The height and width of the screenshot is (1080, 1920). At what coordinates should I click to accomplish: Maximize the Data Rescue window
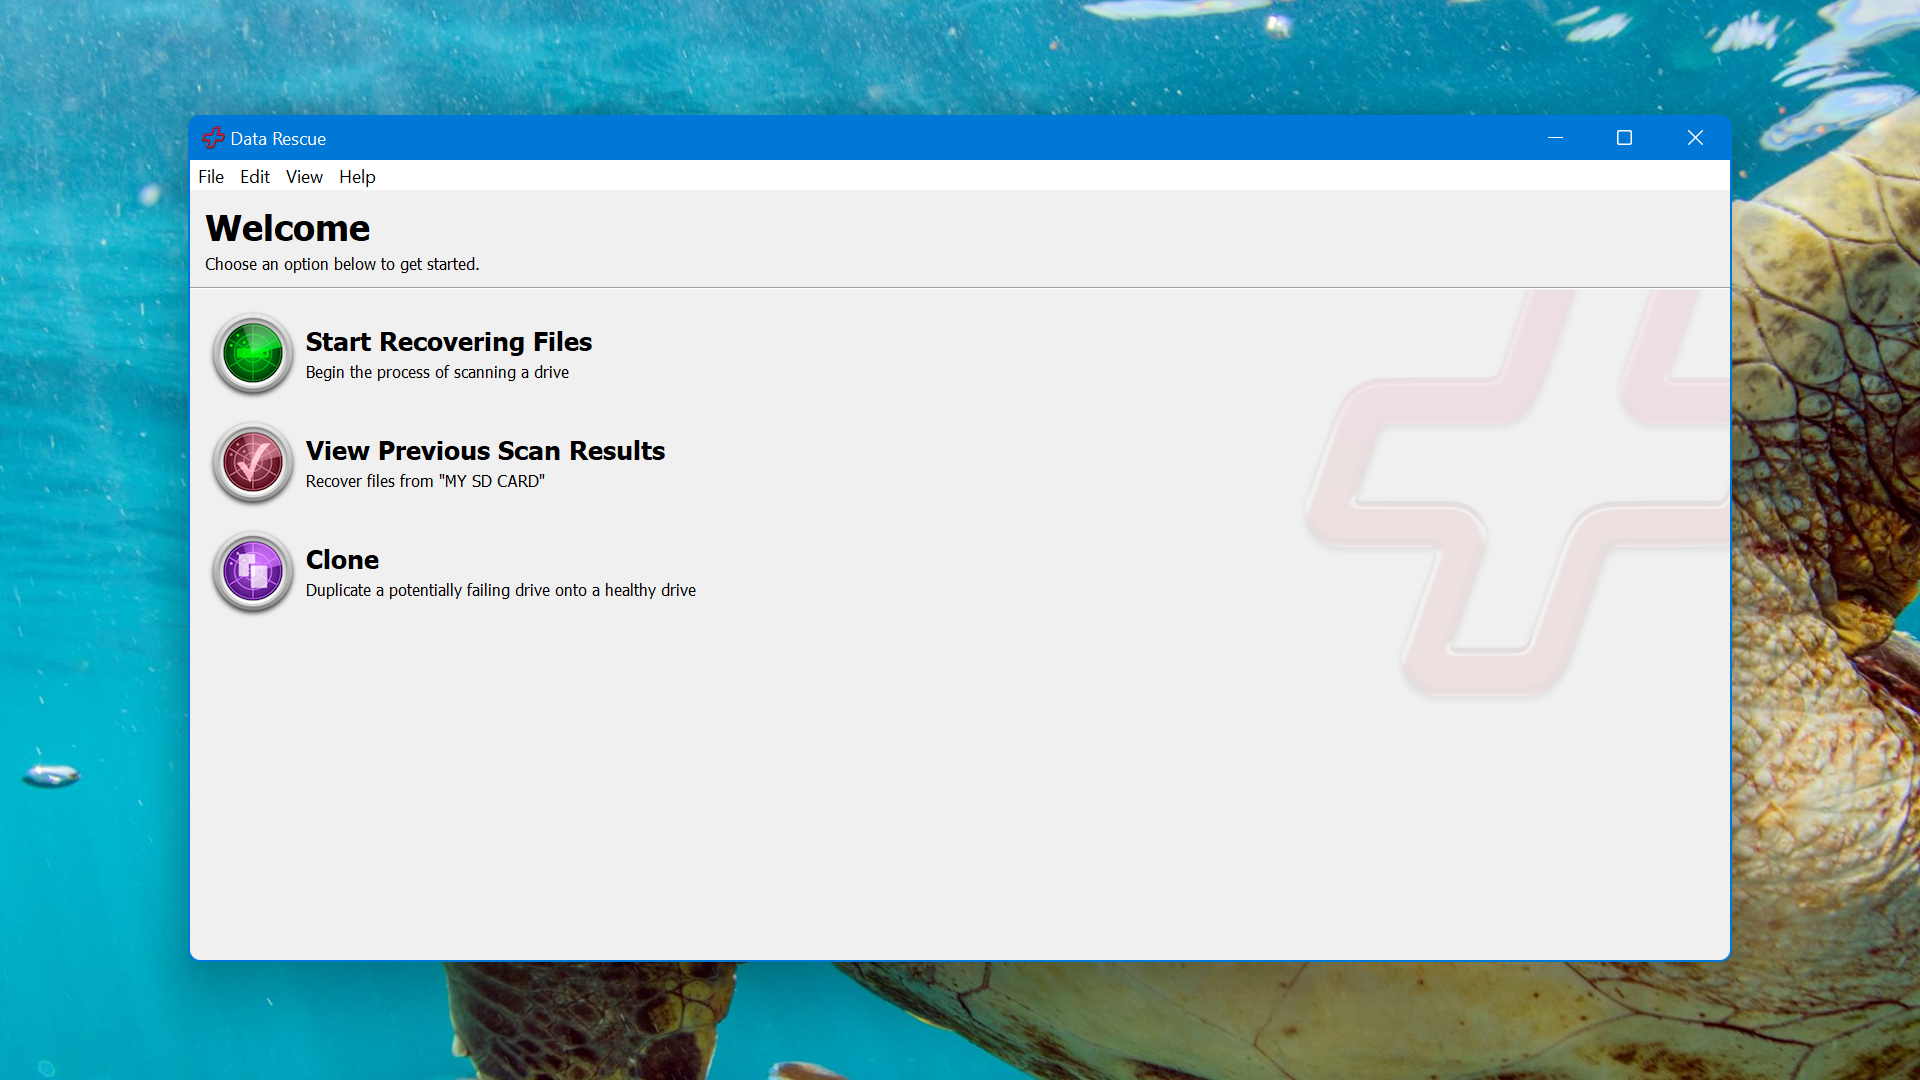(1624, 138)
